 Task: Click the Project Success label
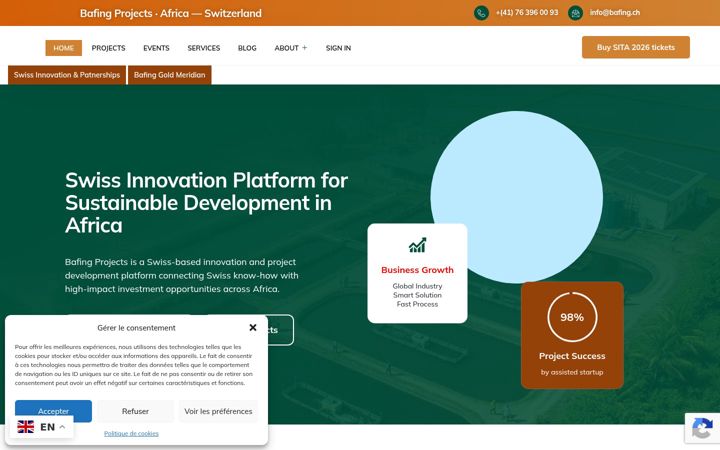click(x=572, y=356)
